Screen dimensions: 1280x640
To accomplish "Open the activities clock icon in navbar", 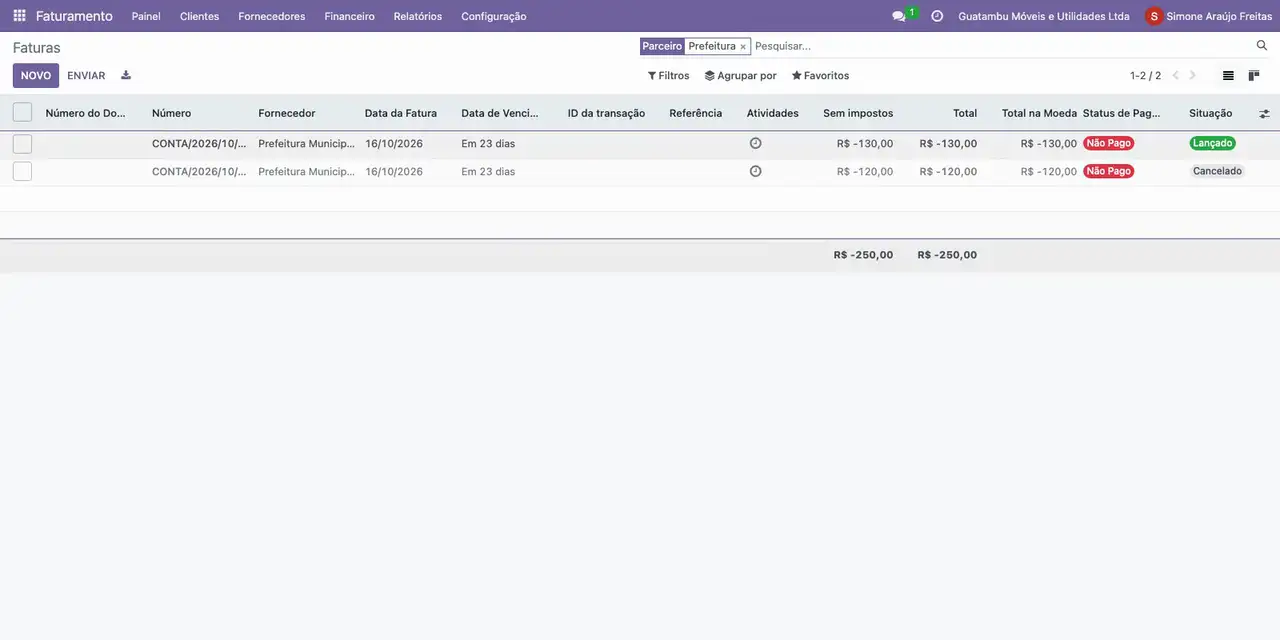I will pyautogui.click(x=937, y=16).
